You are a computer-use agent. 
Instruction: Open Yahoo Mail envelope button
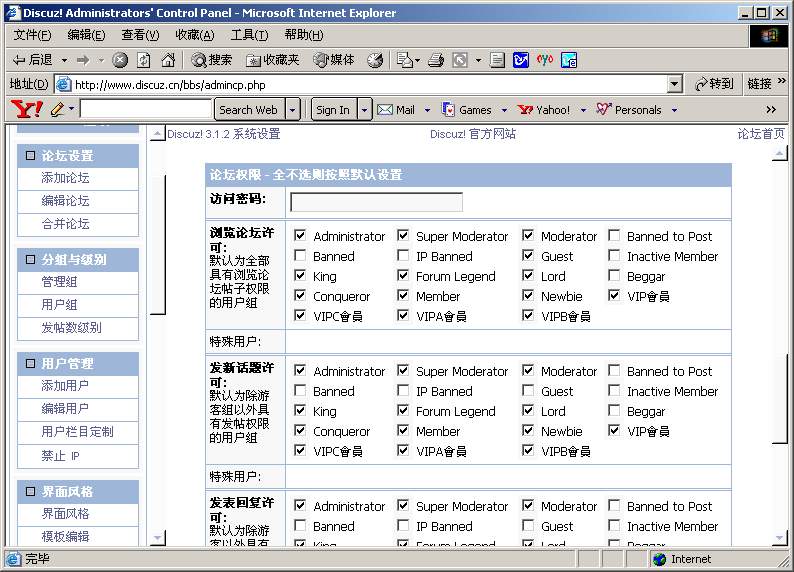pos(396,110)
